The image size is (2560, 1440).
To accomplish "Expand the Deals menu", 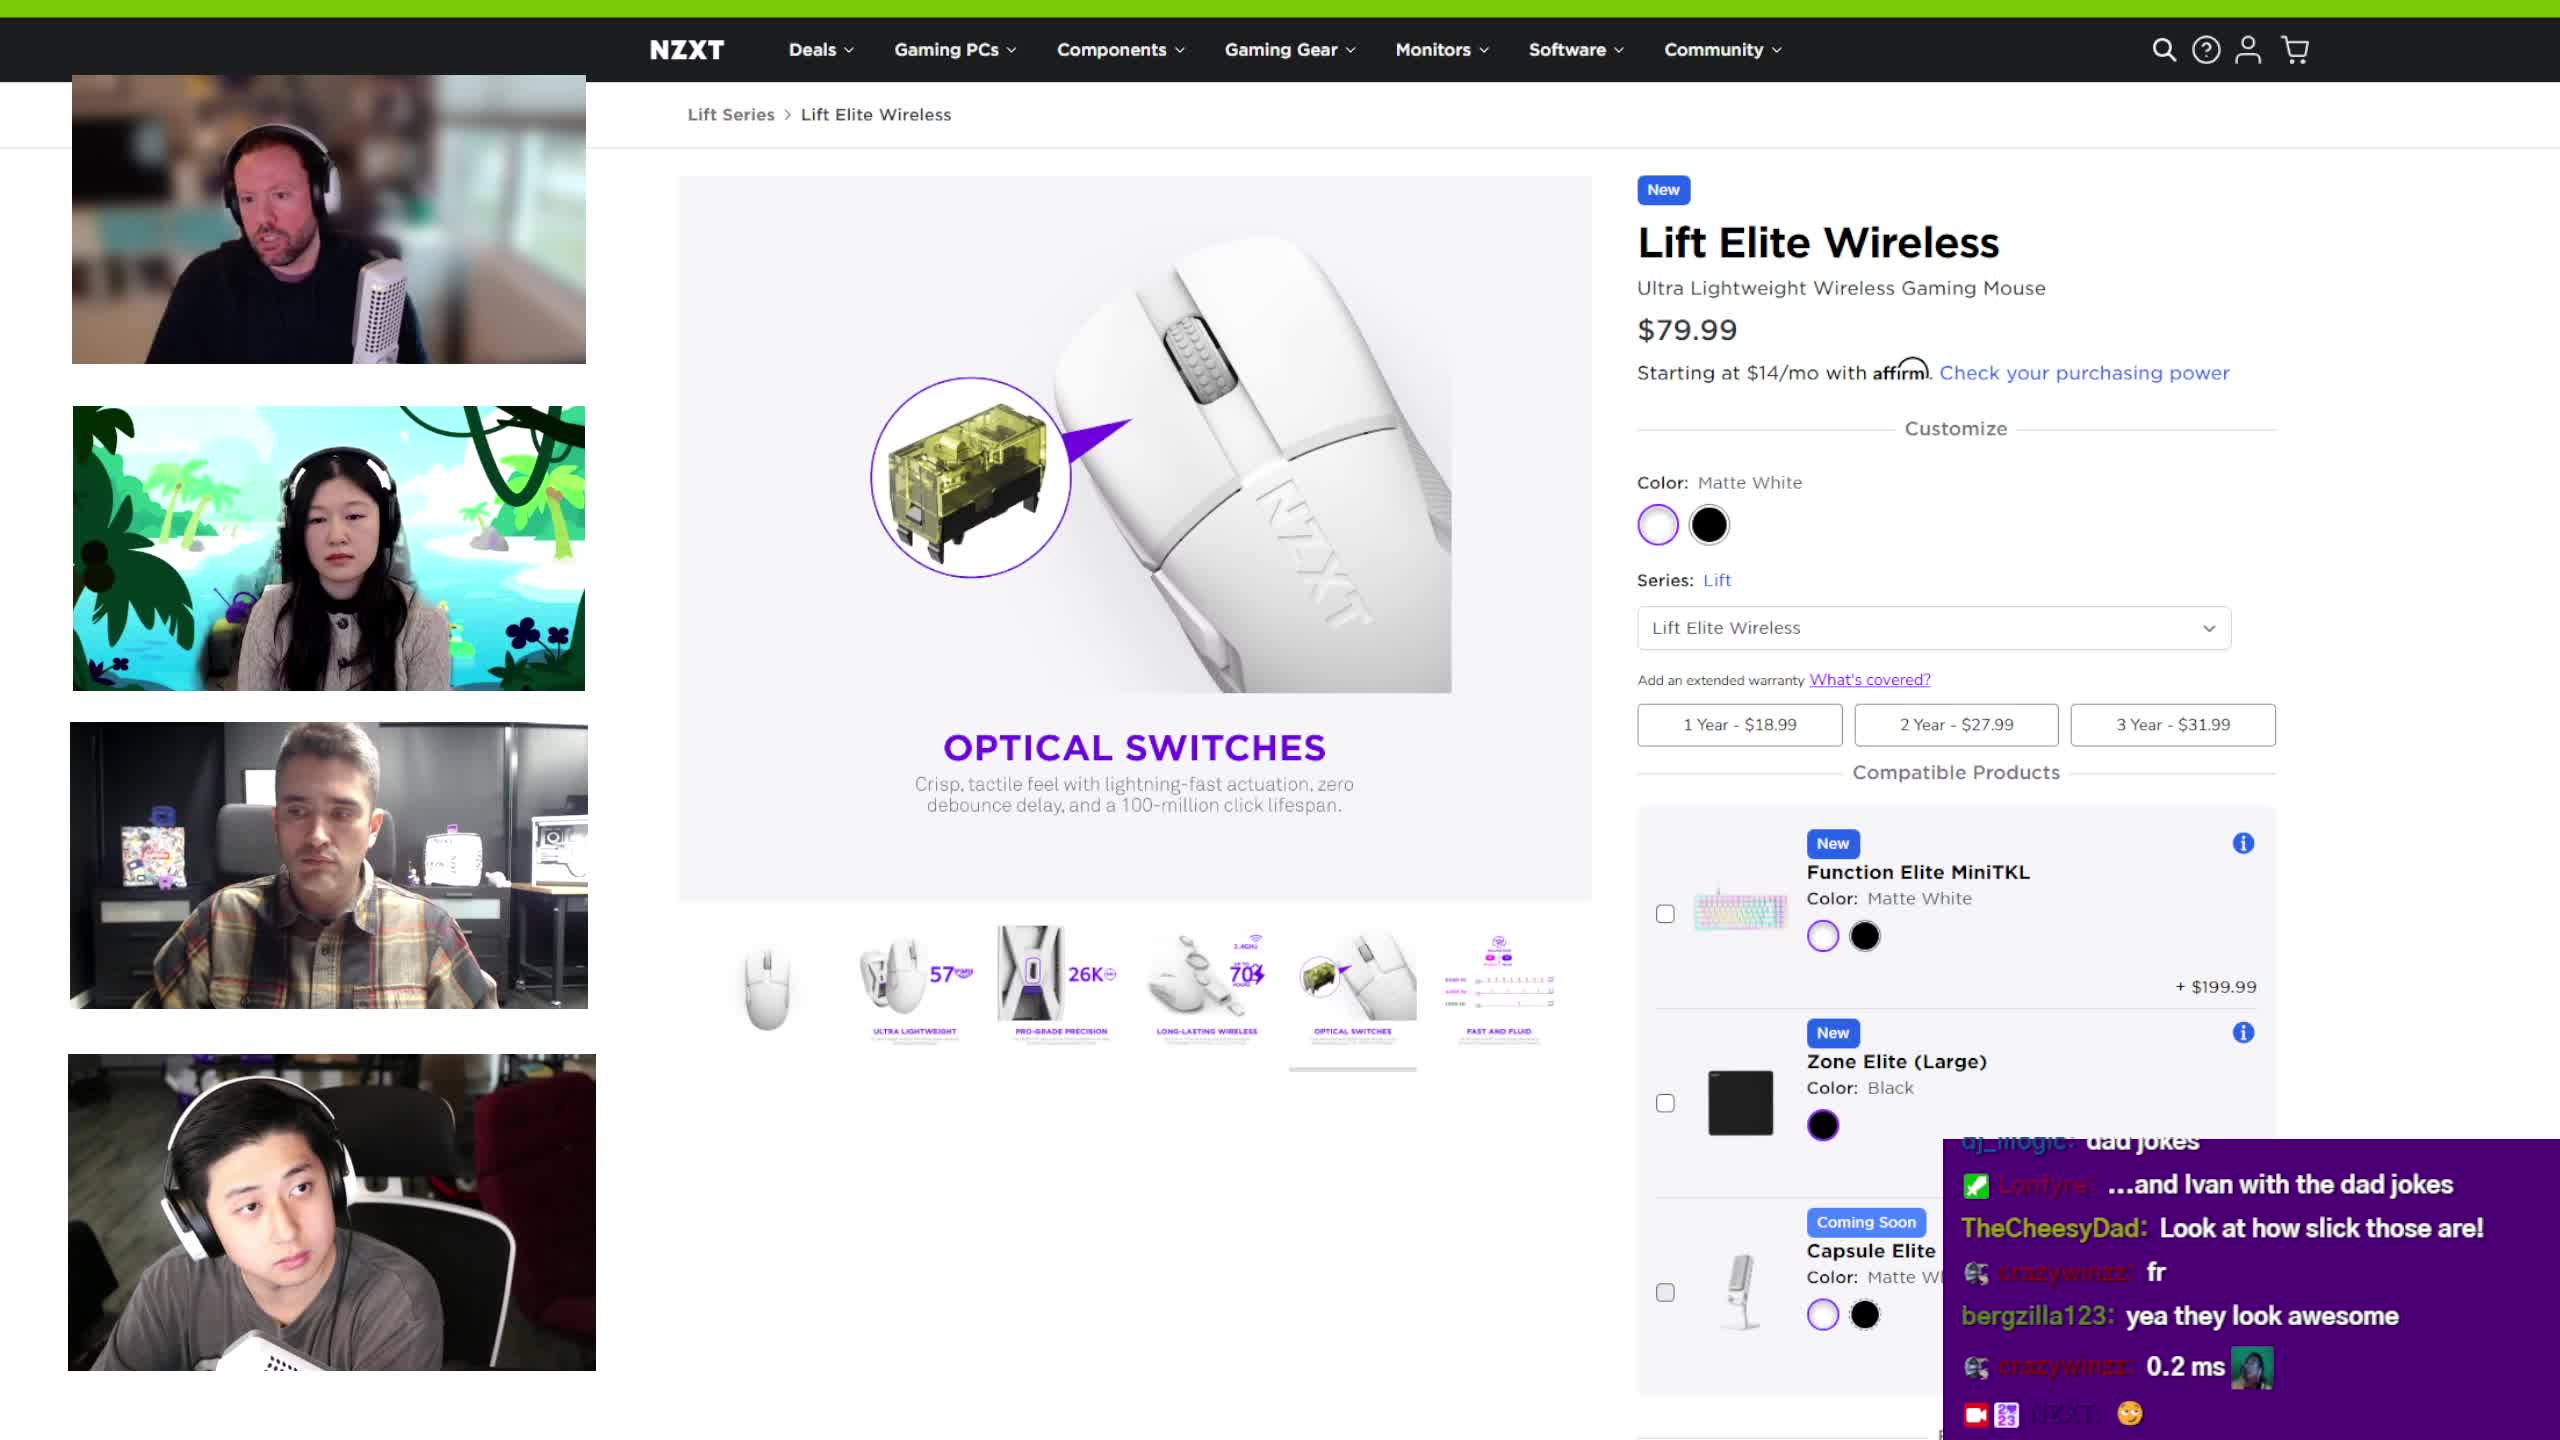I will (821, 50).
